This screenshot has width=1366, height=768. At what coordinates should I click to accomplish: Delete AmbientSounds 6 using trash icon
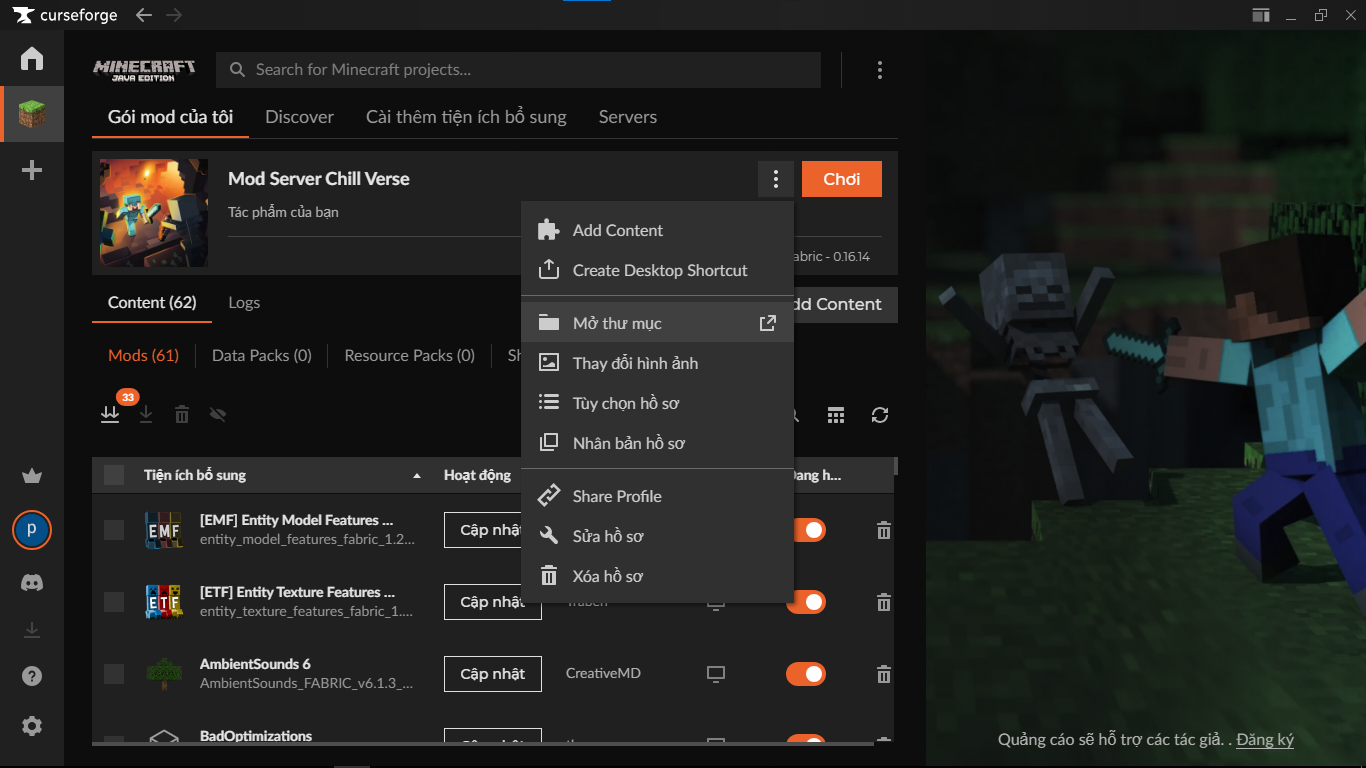(x=884, y=675)
